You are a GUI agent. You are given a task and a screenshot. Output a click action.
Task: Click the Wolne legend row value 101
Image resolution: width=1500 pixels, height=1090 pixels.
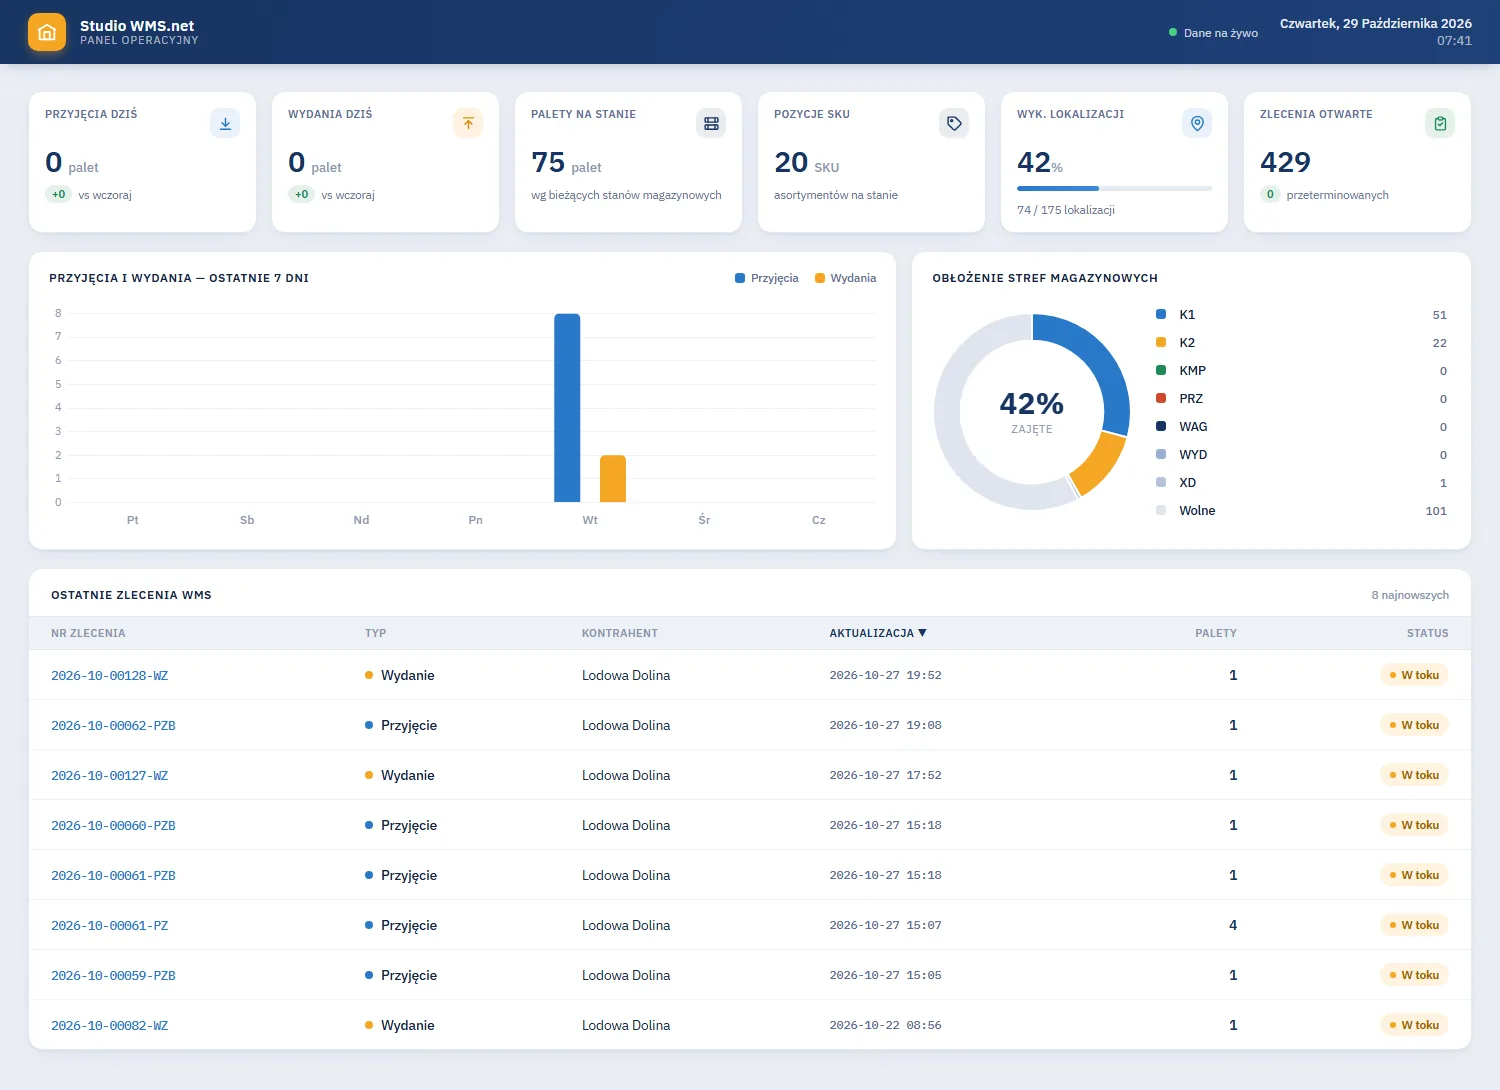[x=1436, y=511]
